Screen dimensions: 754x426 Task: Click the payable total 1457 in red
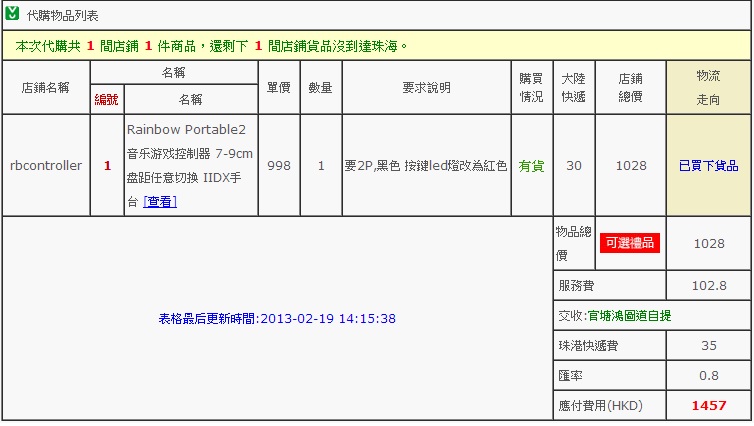[x=709, y=406]
